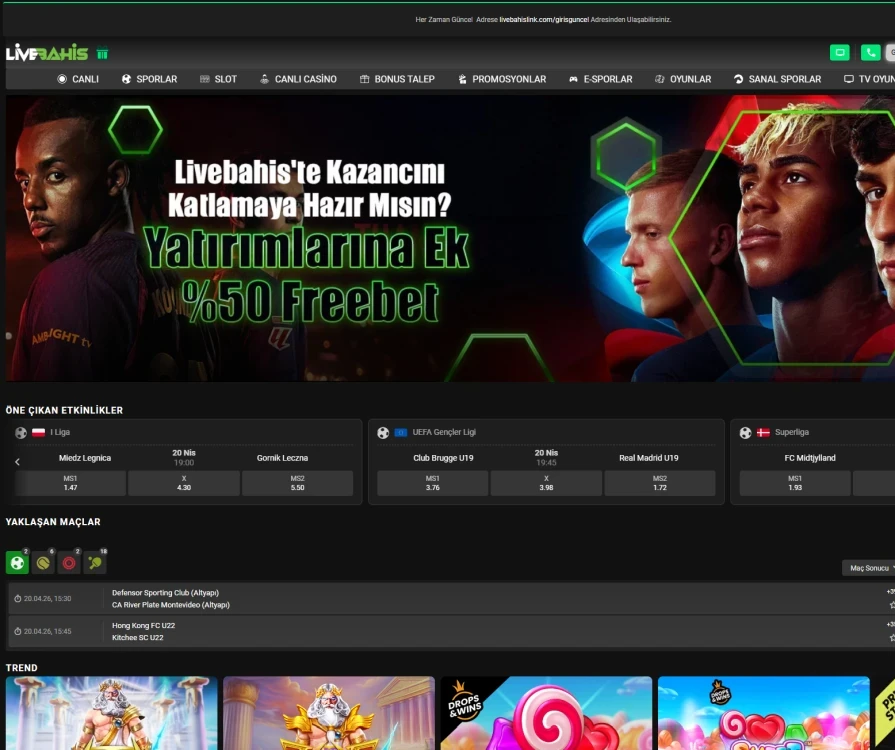Open the Drops & Wins lollipop game thumbnail
895x750 pixels.
[546, 713]
